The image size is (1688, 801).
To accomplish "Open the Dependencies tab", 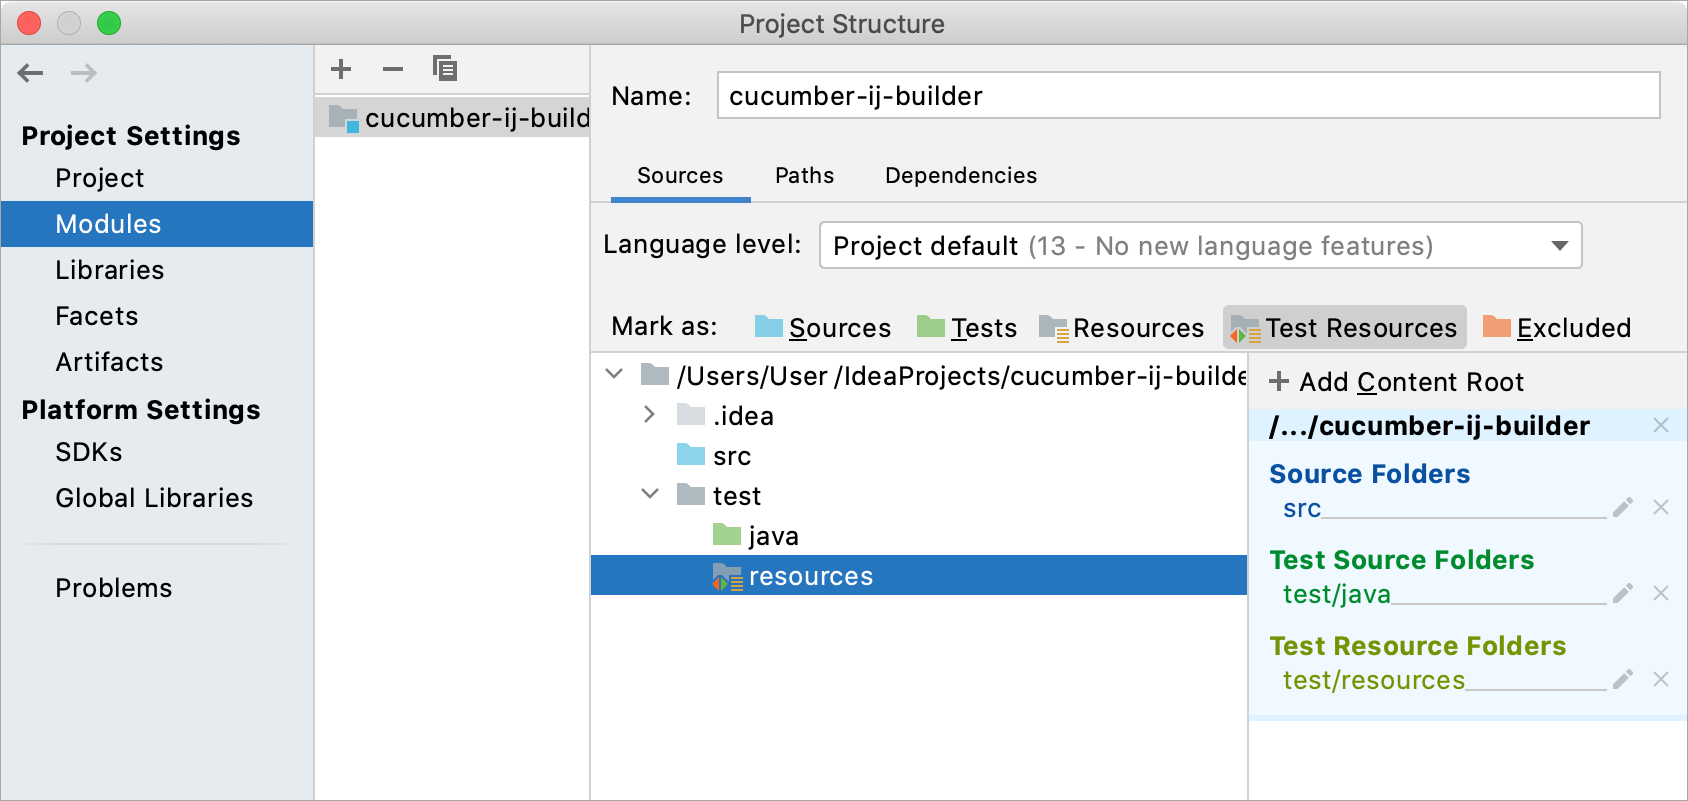I will click(x=961, y=176).
